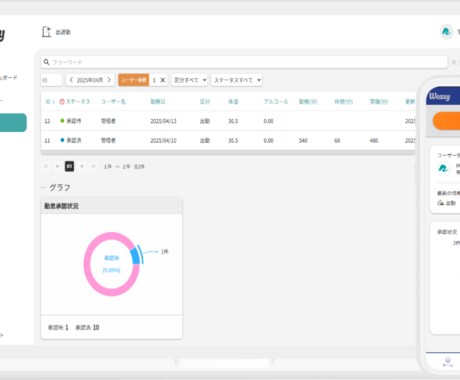Click the orange button in phone preview

[446, 121]
